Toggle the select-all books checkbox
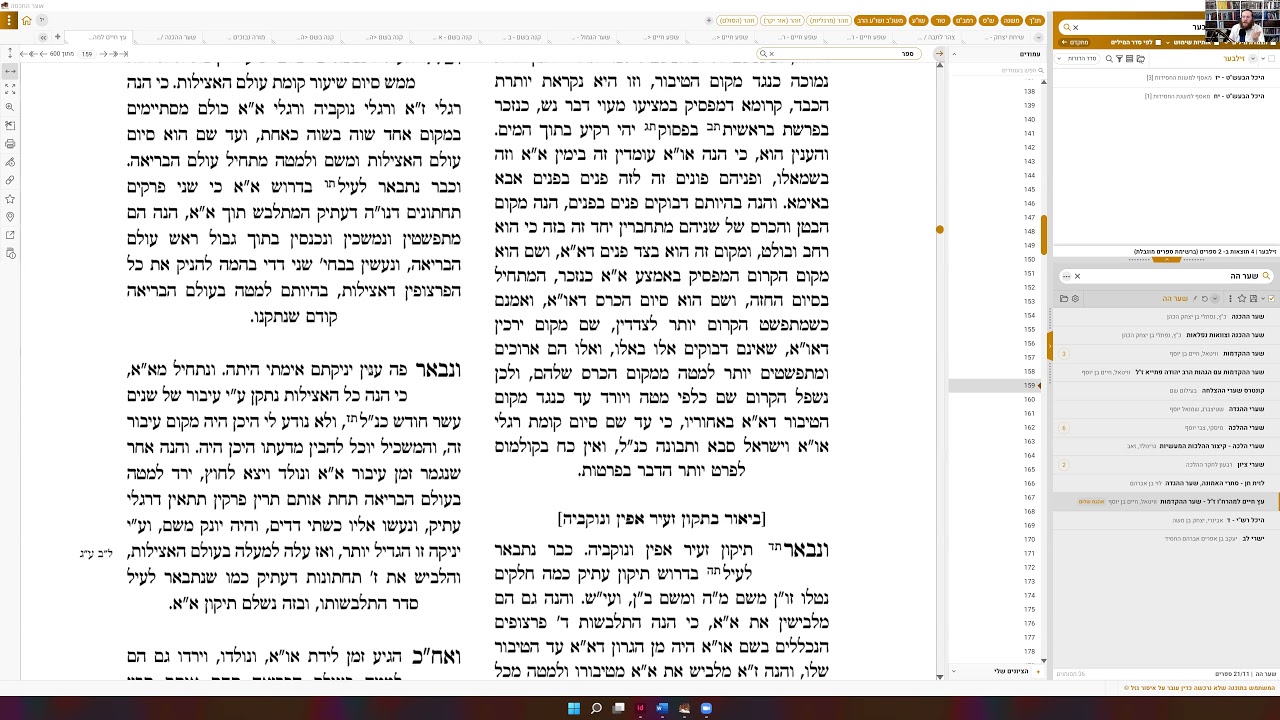 click(x=1270, y=298)
